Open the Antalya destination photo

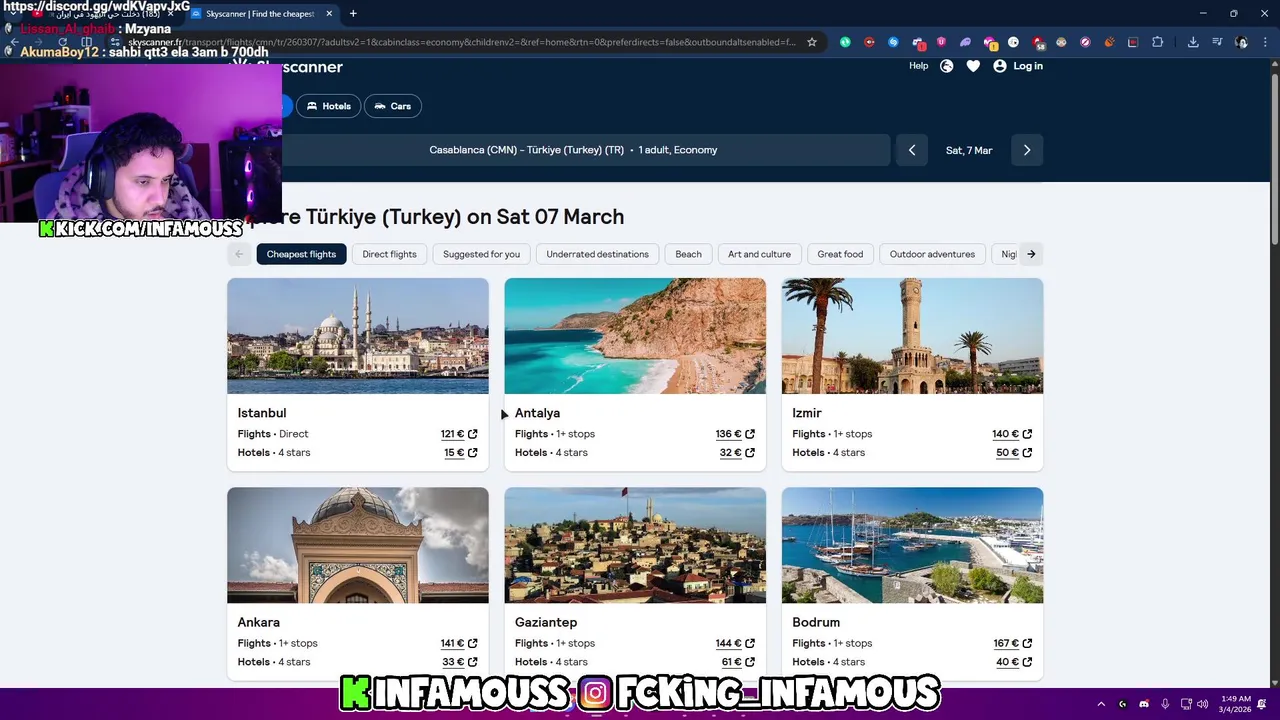[635, 336]
